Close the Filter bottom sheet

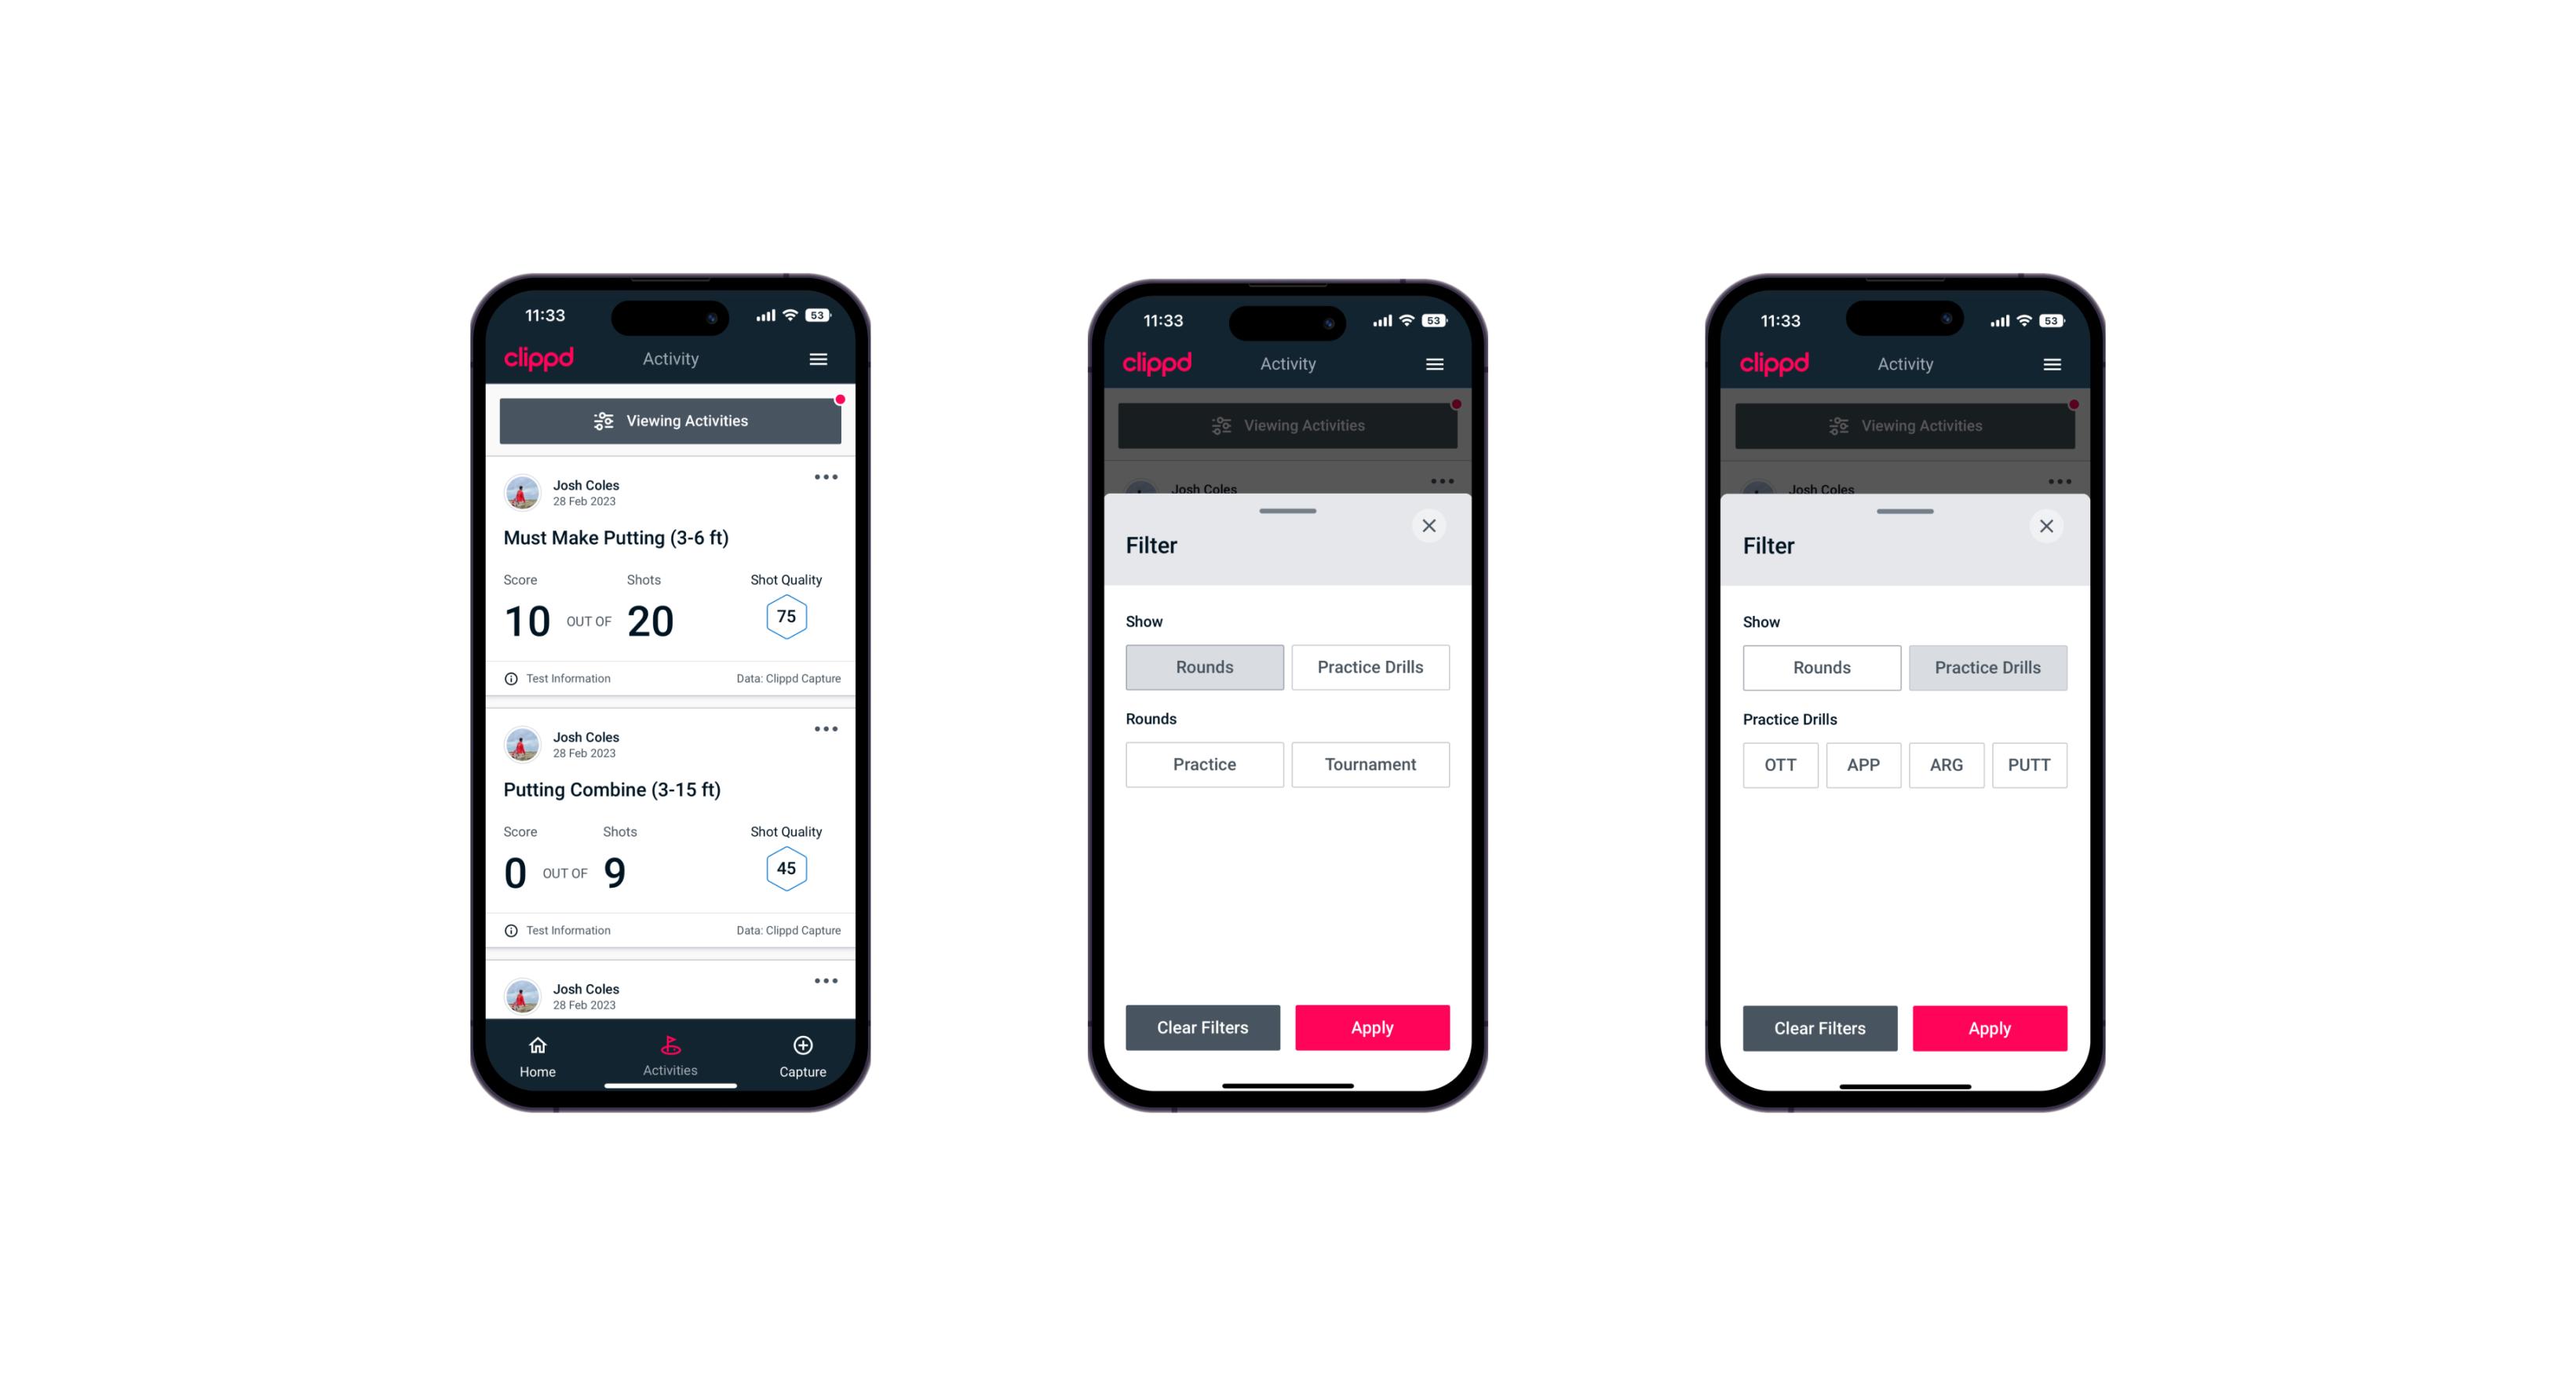tap(1431, 526)
